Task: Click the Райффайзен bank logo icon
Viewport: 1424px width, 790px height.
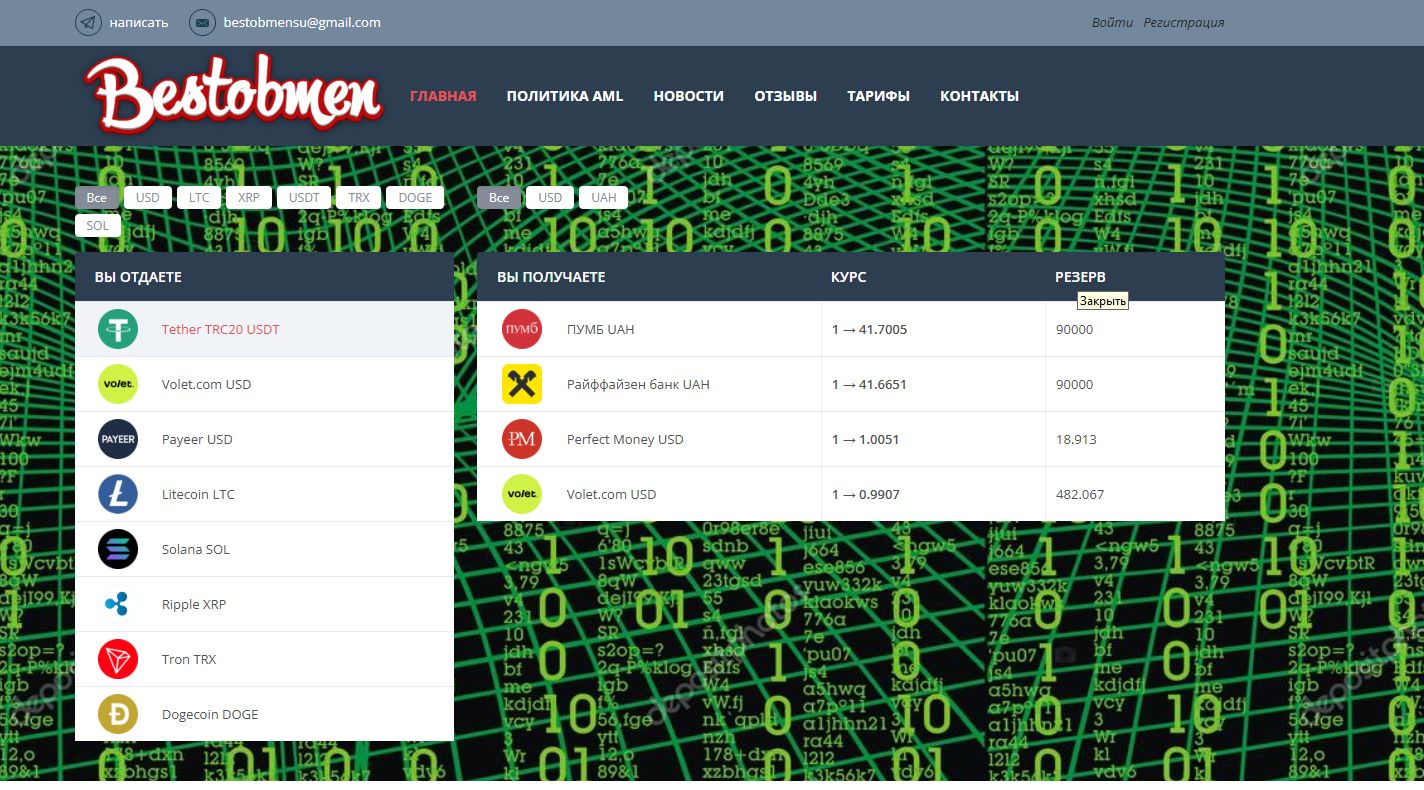Action: [x=522, y=384]
